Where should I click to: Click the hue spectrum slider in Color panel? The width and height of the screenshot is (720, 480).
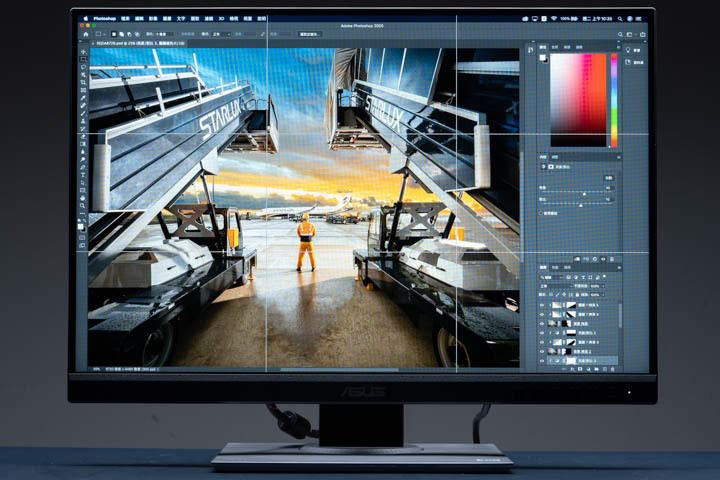click(614, 100)
